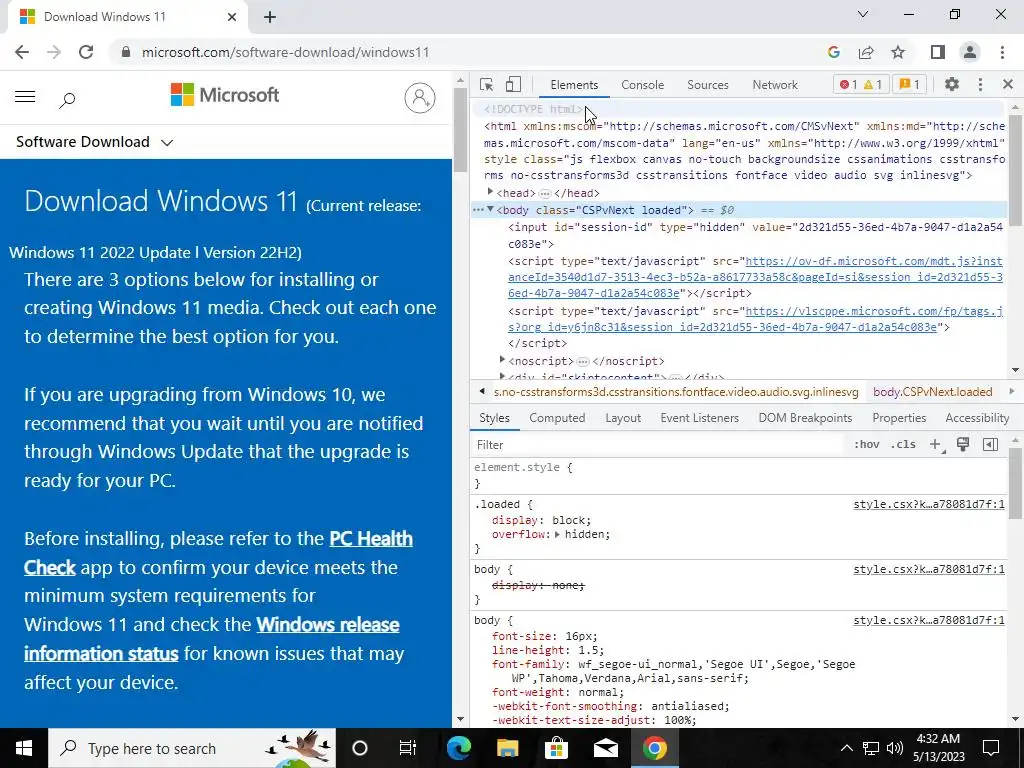Open Chrome three-dot menu
The height and width of the screenshot is (768, 1024).
pyautogui.click(x=1002, y=52)
